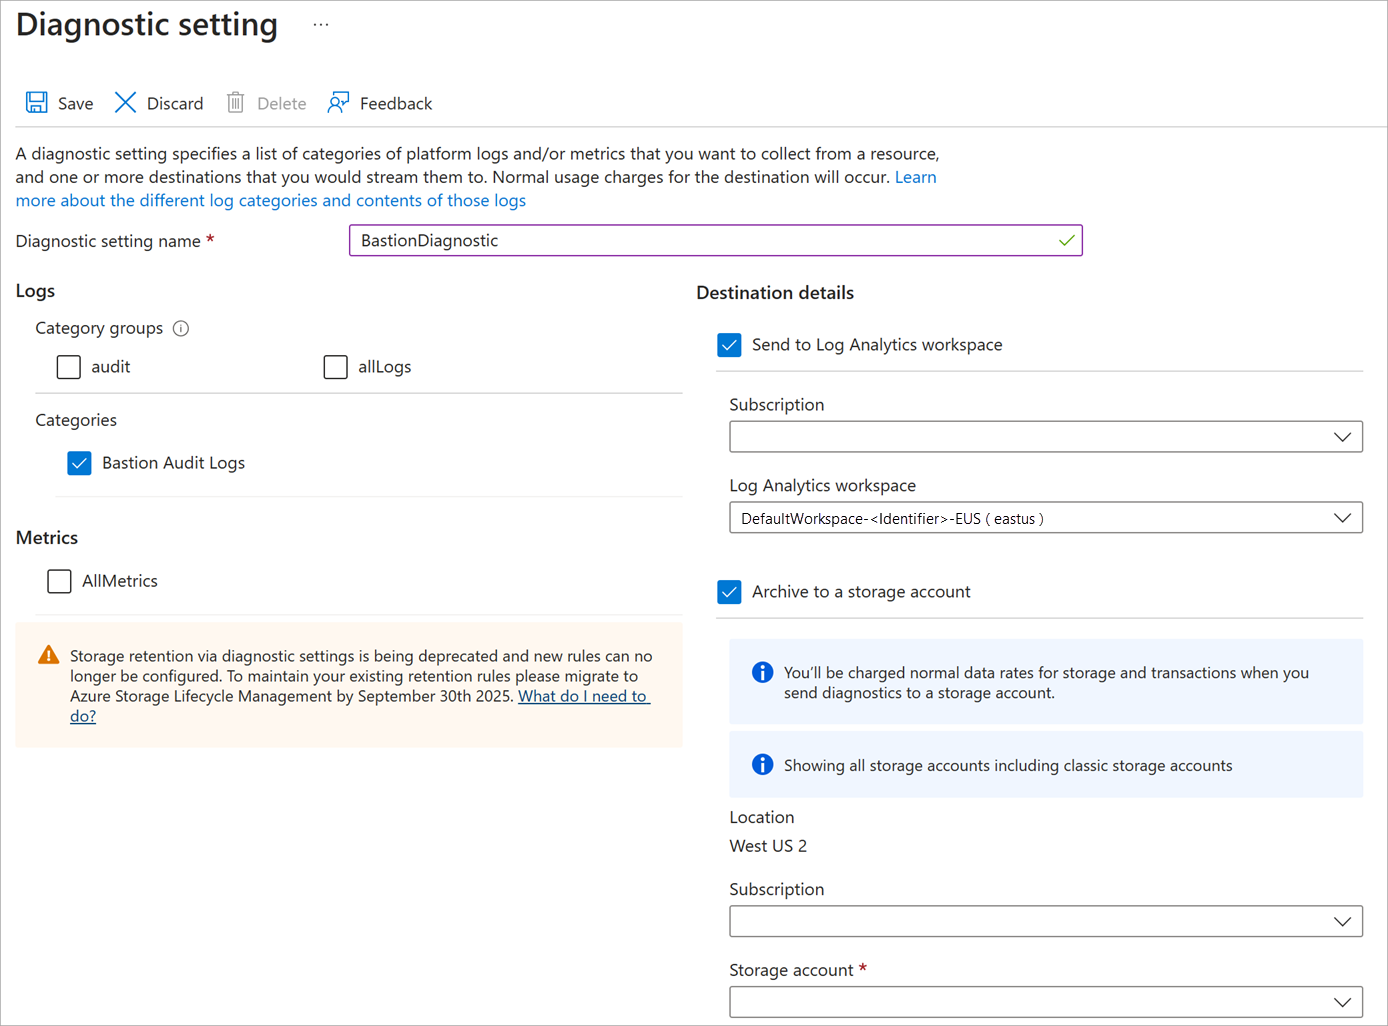Open the Storage account dropdown
This screenshot has height=1026, width=1388.
(x=1046, y=1002)
